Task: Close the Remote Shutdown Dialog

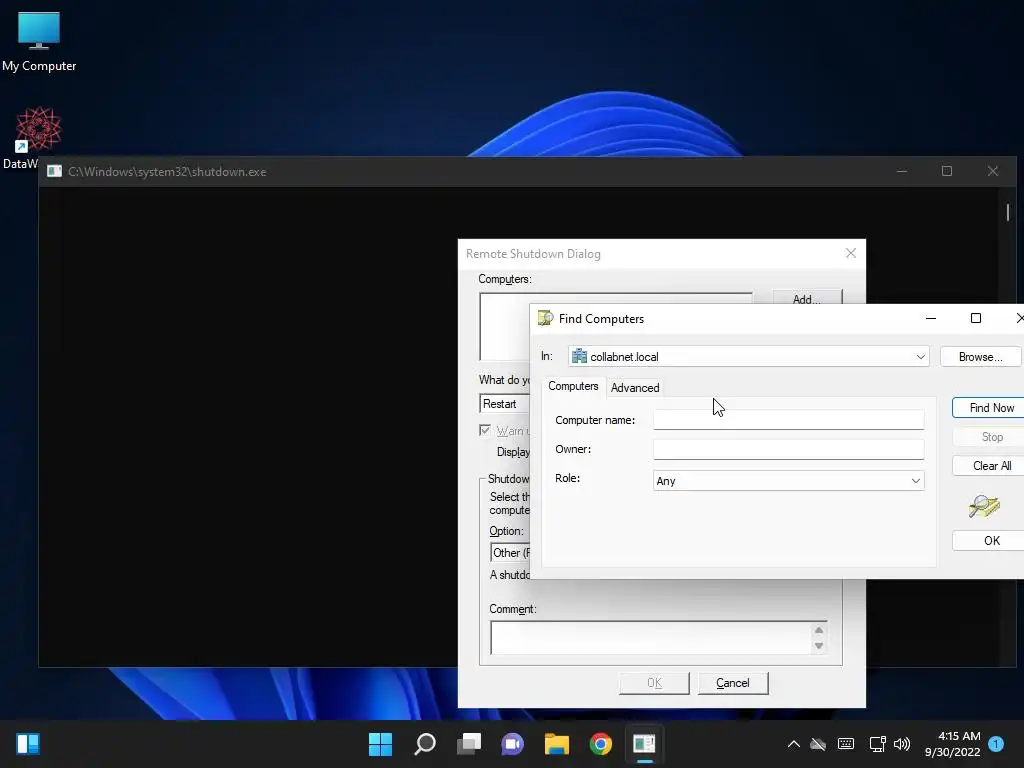Action: coord(850,253)
